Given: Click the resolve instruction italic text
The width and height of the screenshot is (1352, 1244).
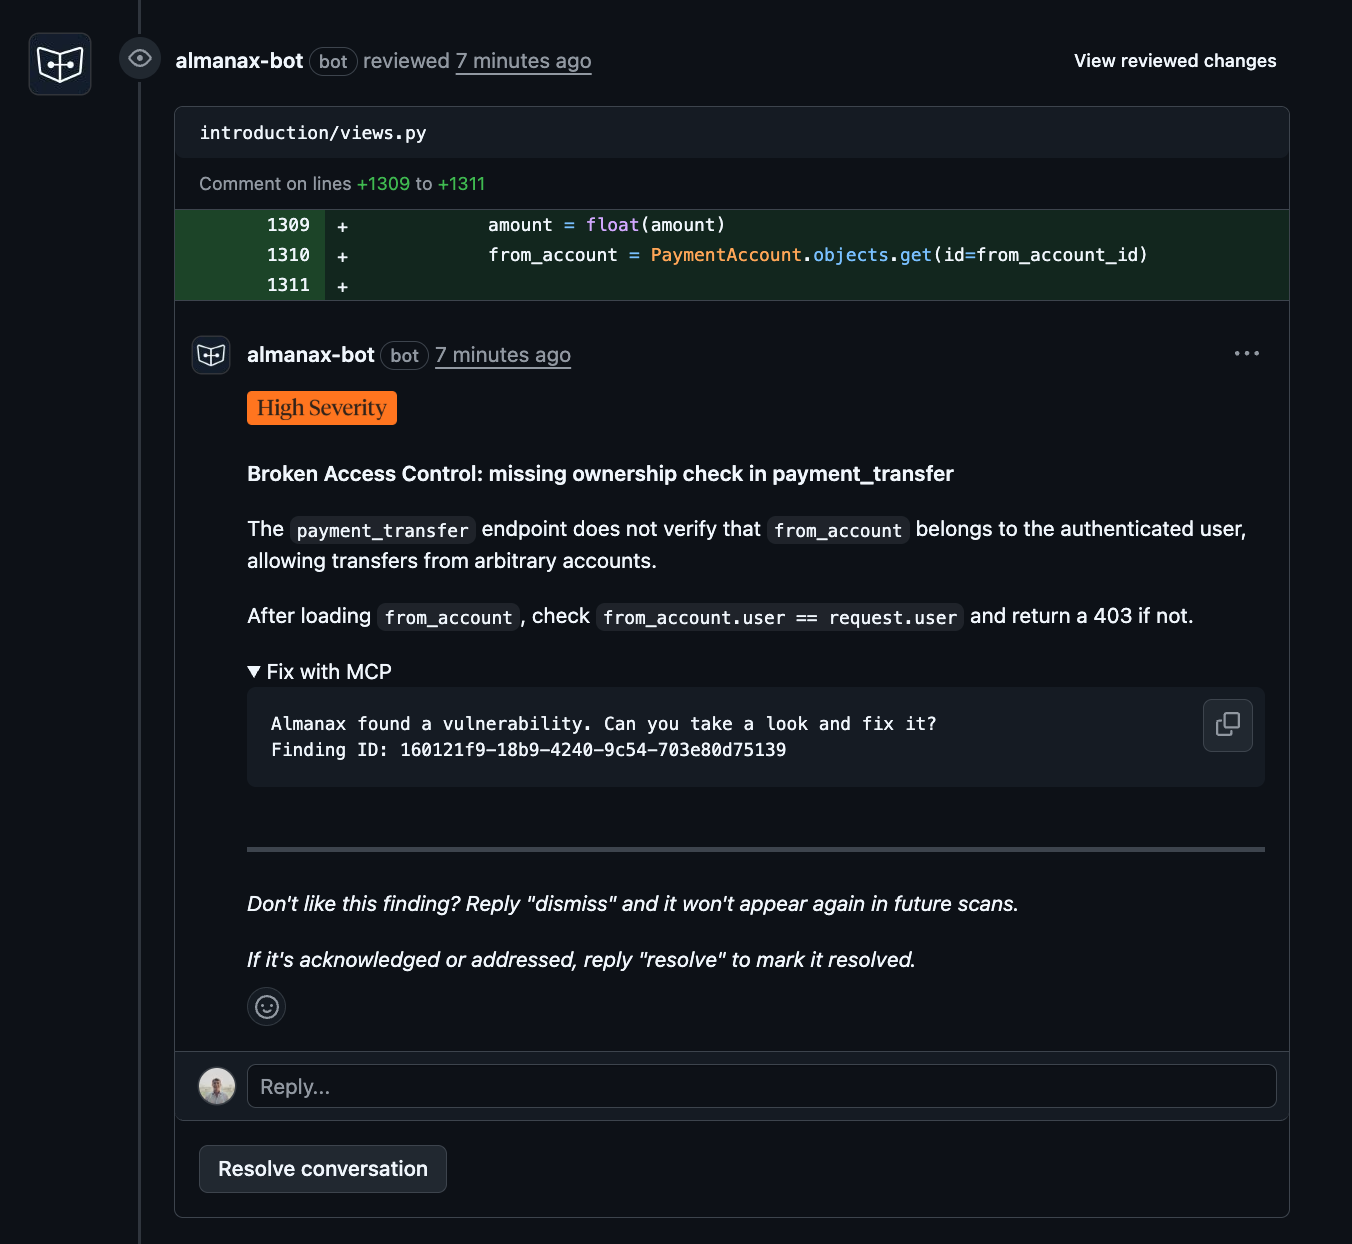Looking at the screenshot, I should pos(581,960).
